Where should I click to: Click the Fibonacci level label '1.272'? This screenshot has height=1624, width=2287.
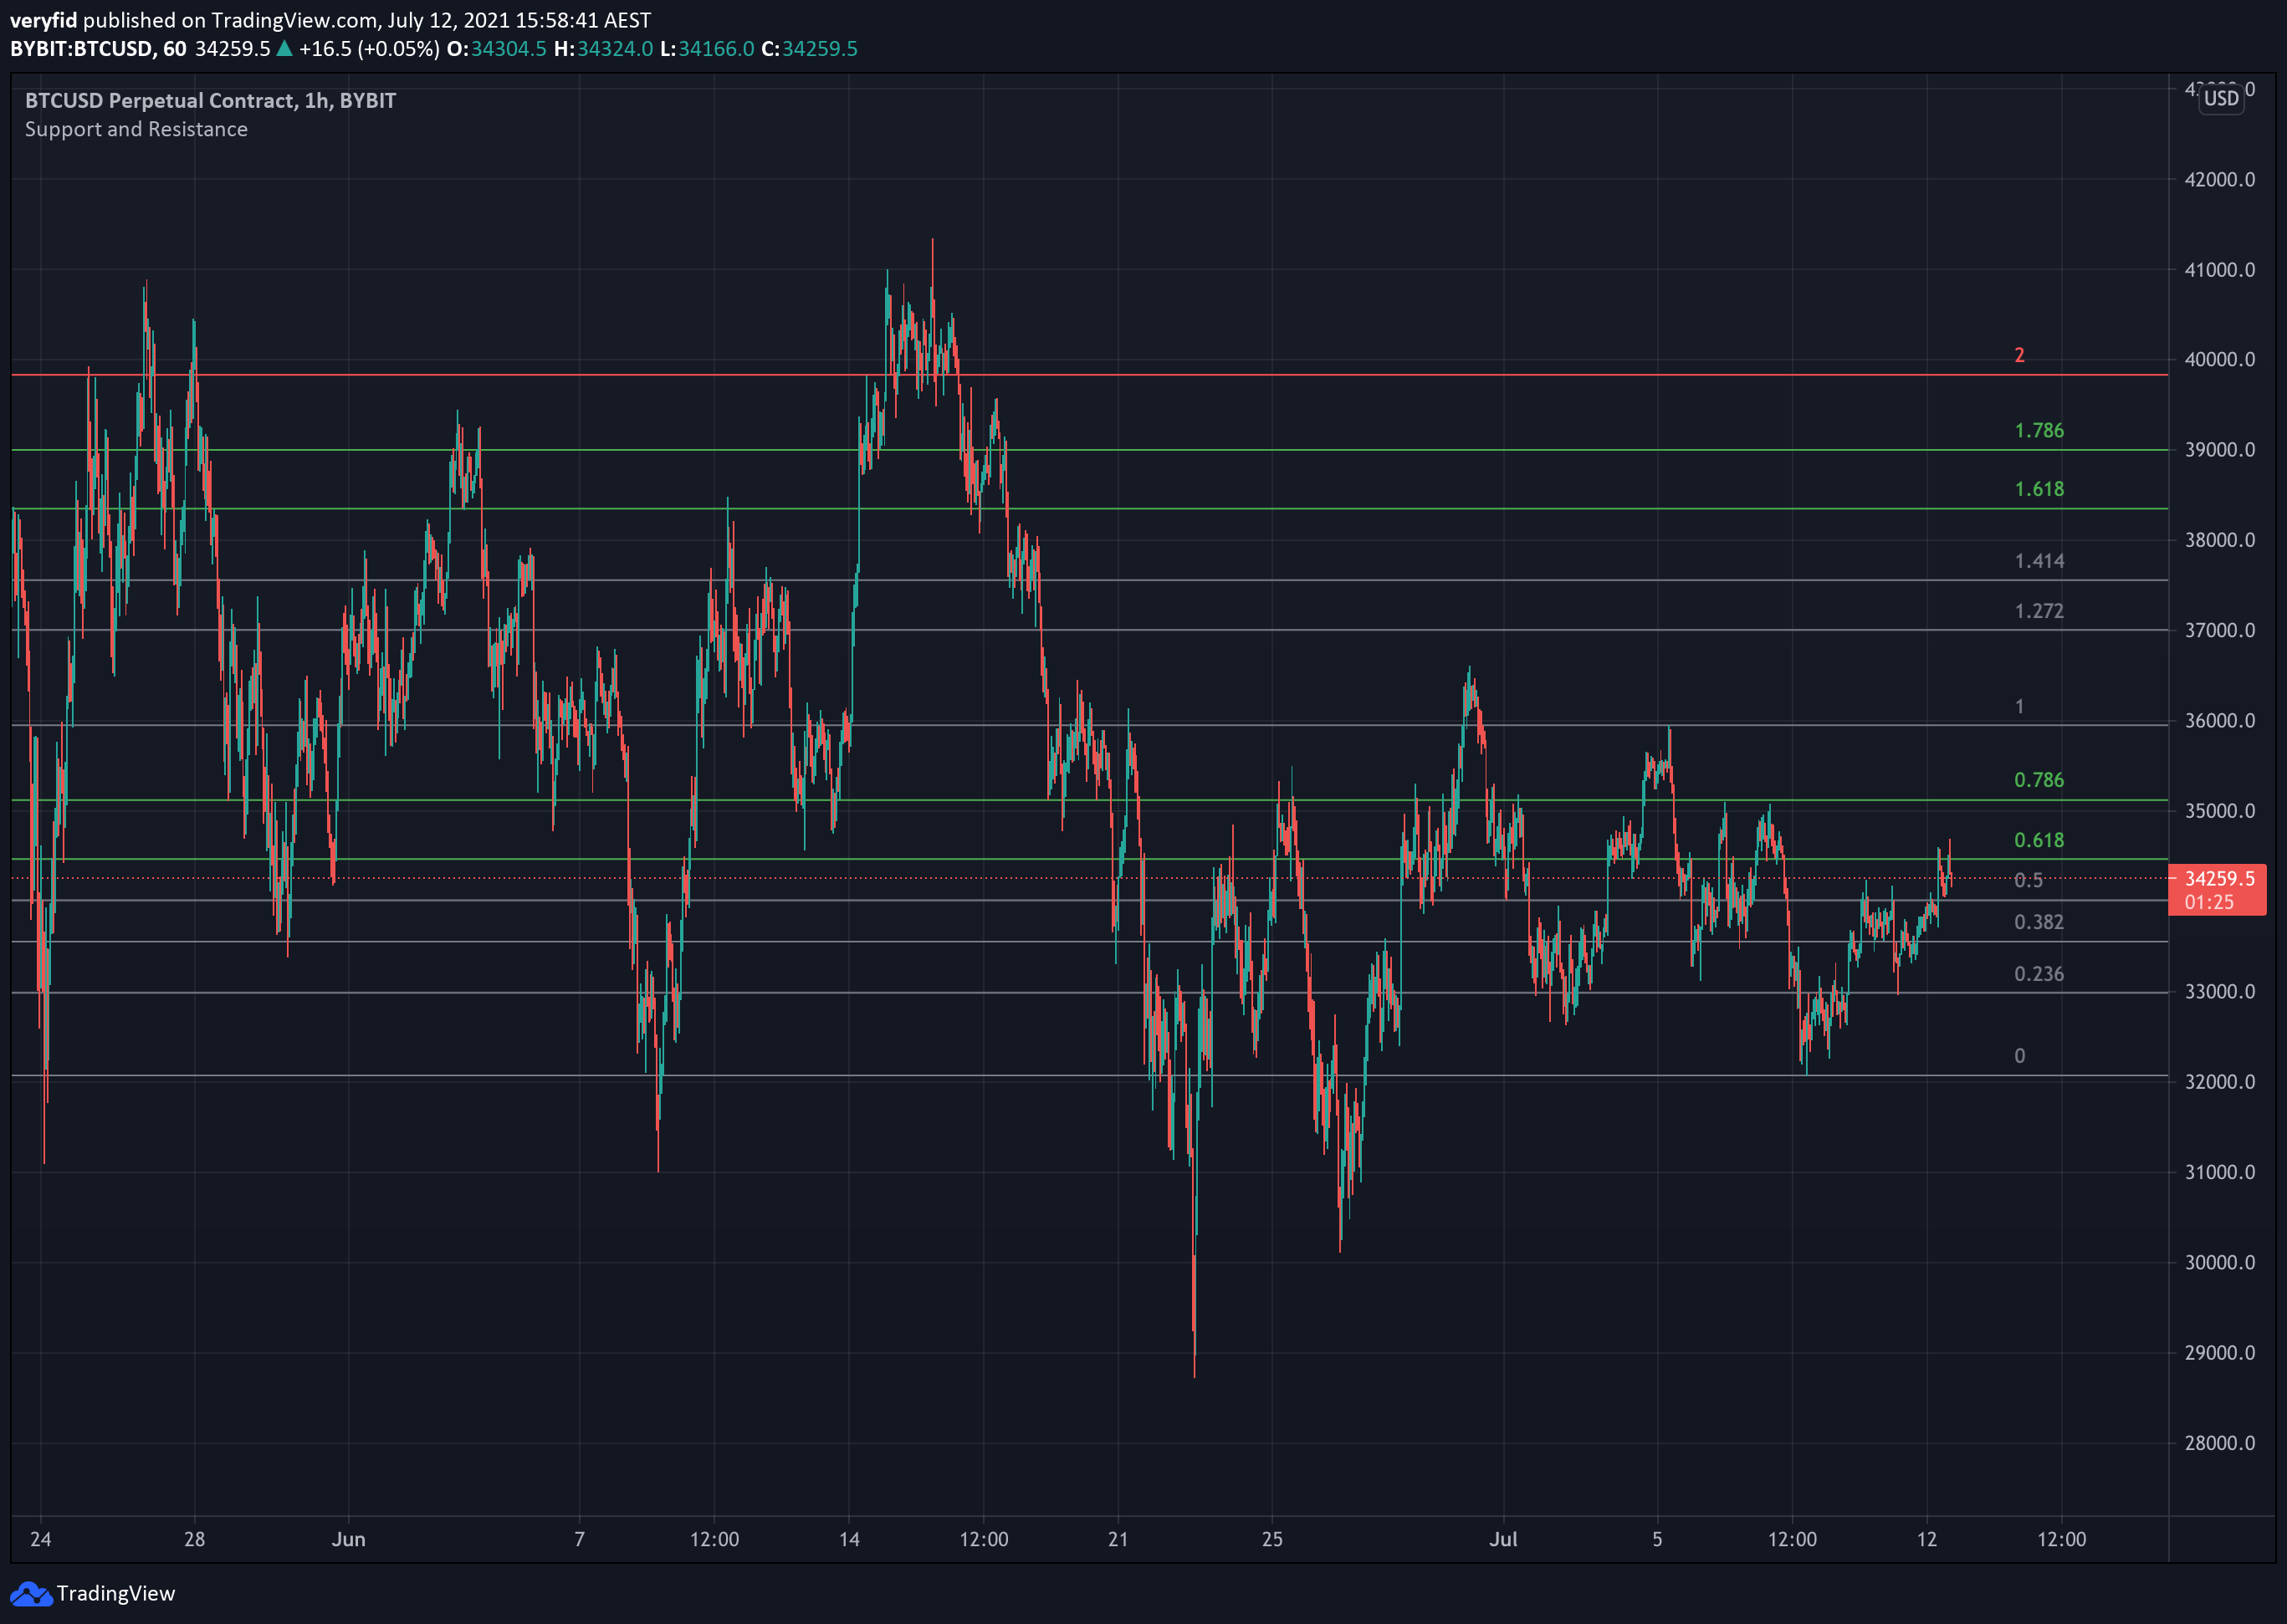2039,611
